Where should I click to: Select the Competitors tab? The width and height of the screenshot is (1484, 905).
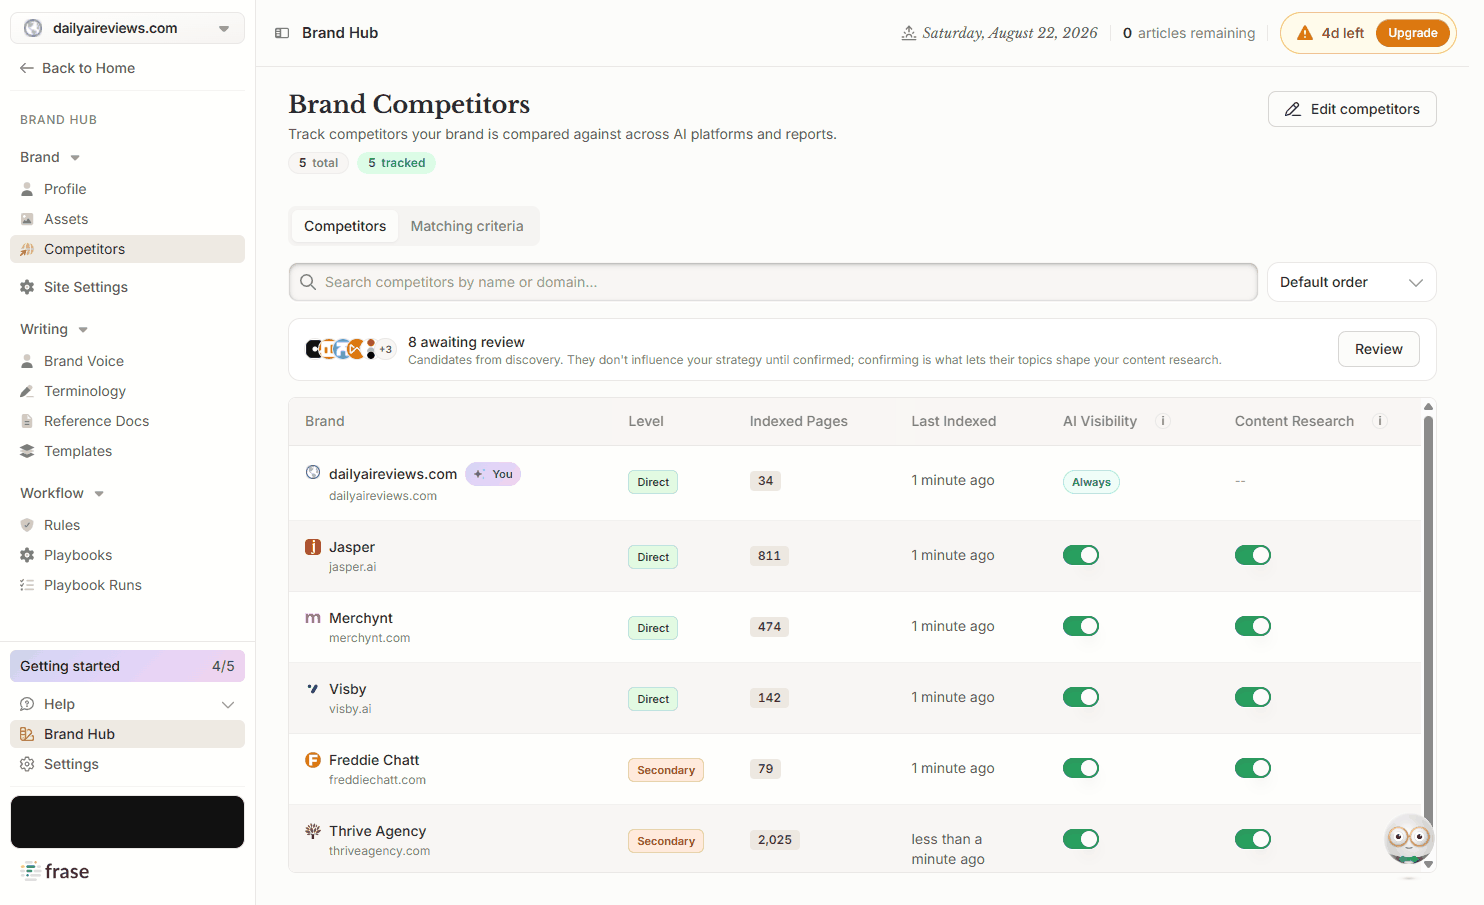345,226
